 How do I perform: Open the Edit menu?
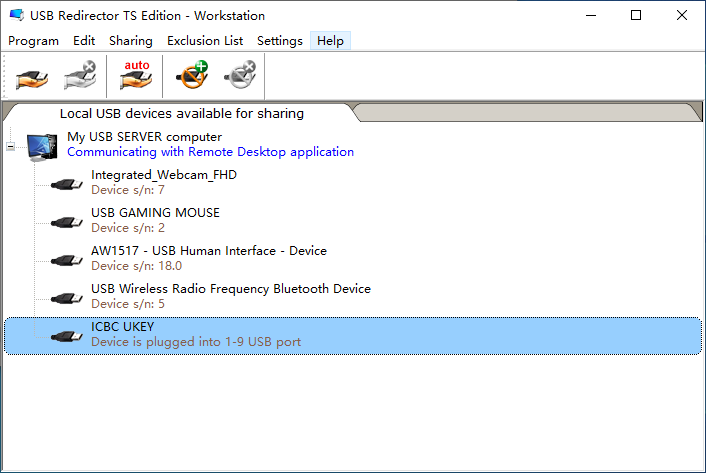[x=84, y=41]
